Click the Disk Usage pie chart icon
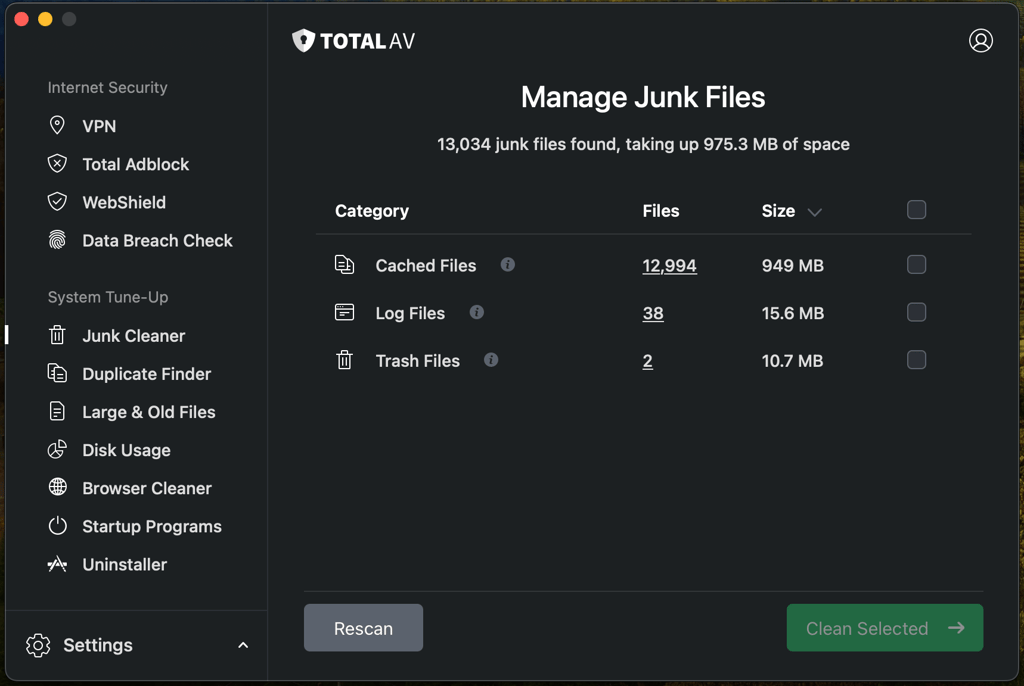This screenshot has width=1024, height=686. [57, 449]
